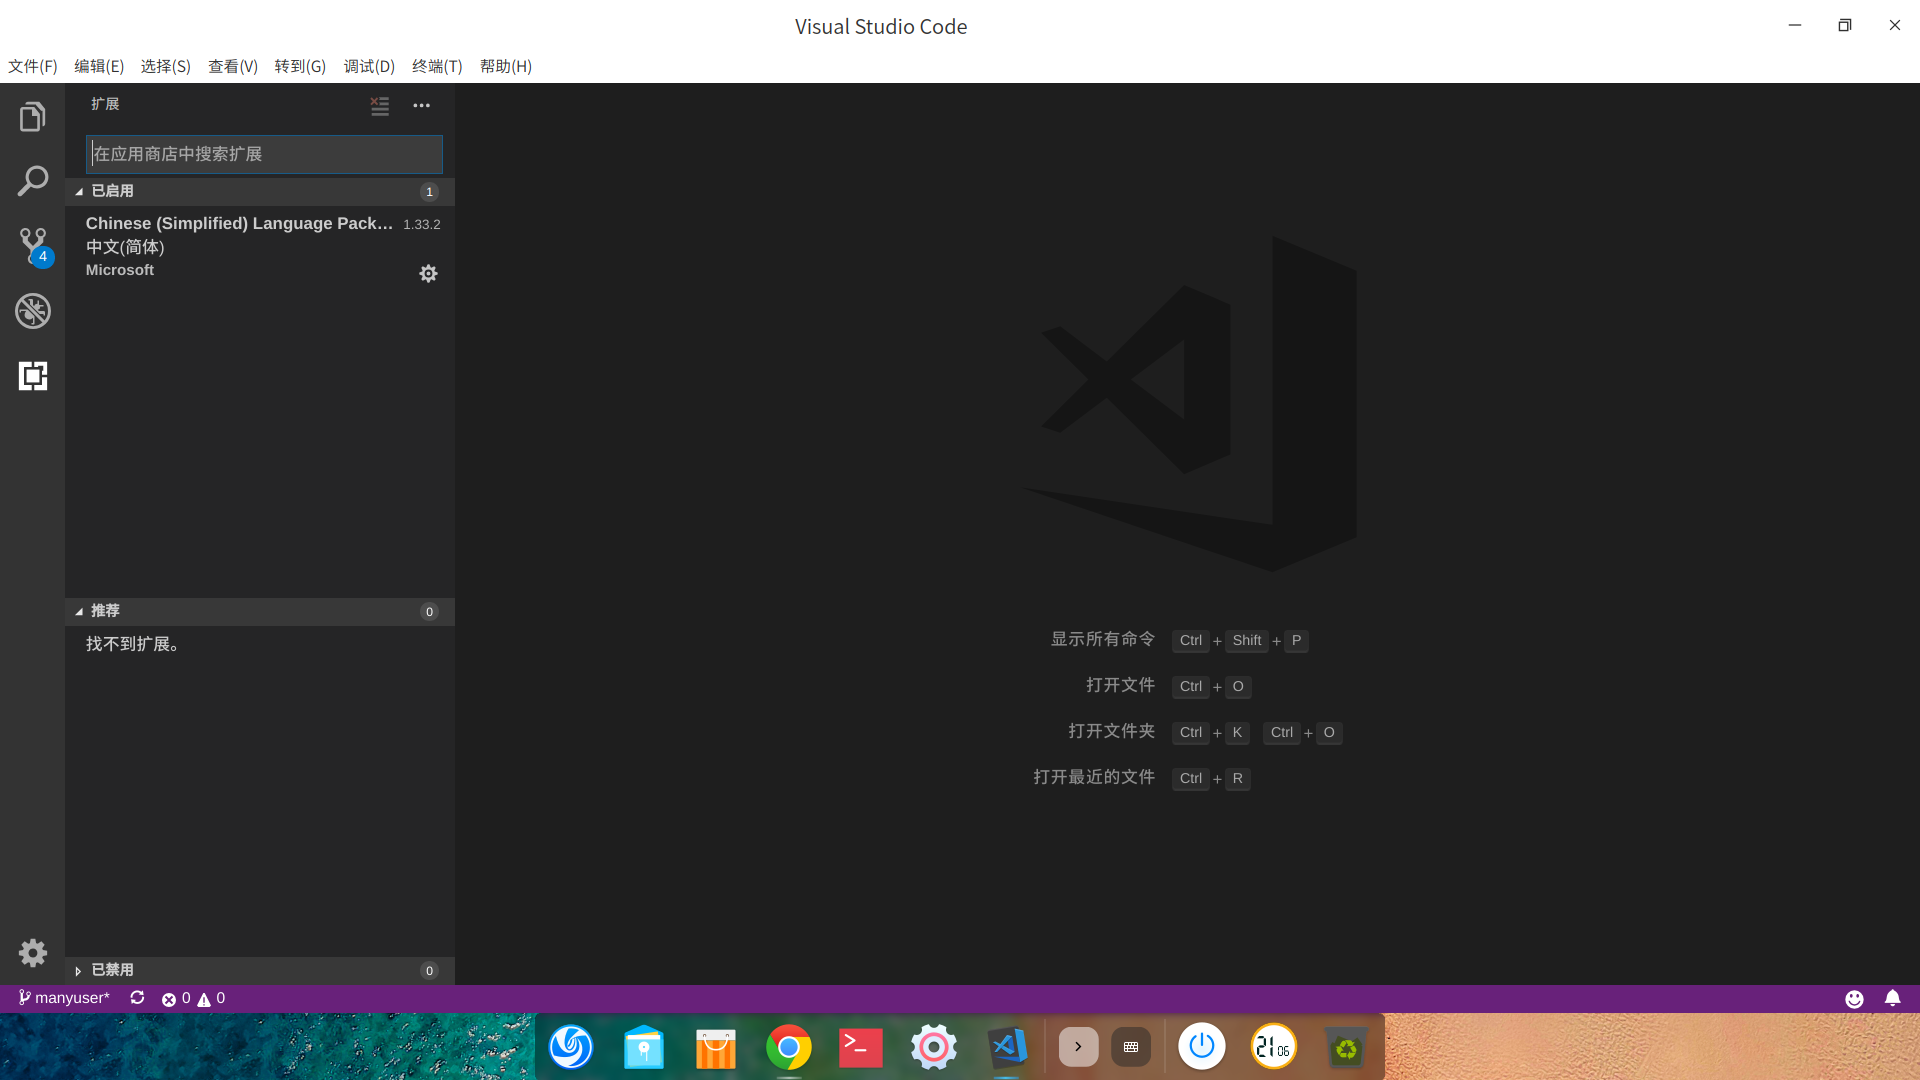Open the 文件(F) menu
The image size is (1920, 1080).
coord(33,66)
